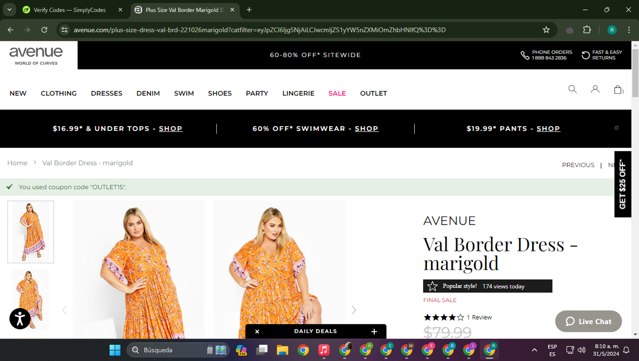Open the SHOES menu
This screenshot has height=361, width=639.
[220, 93]
